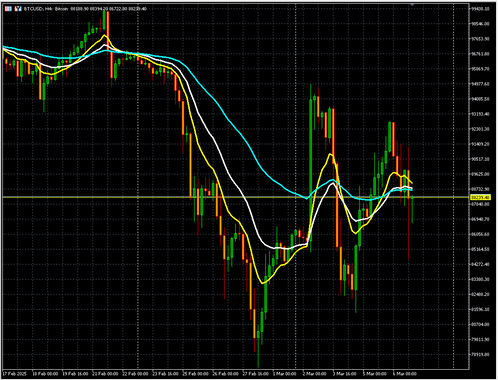The width and height of the screenshot is (498, 380).
Task: Click price scale label 84272.40
Action: [x=480, y=264]
